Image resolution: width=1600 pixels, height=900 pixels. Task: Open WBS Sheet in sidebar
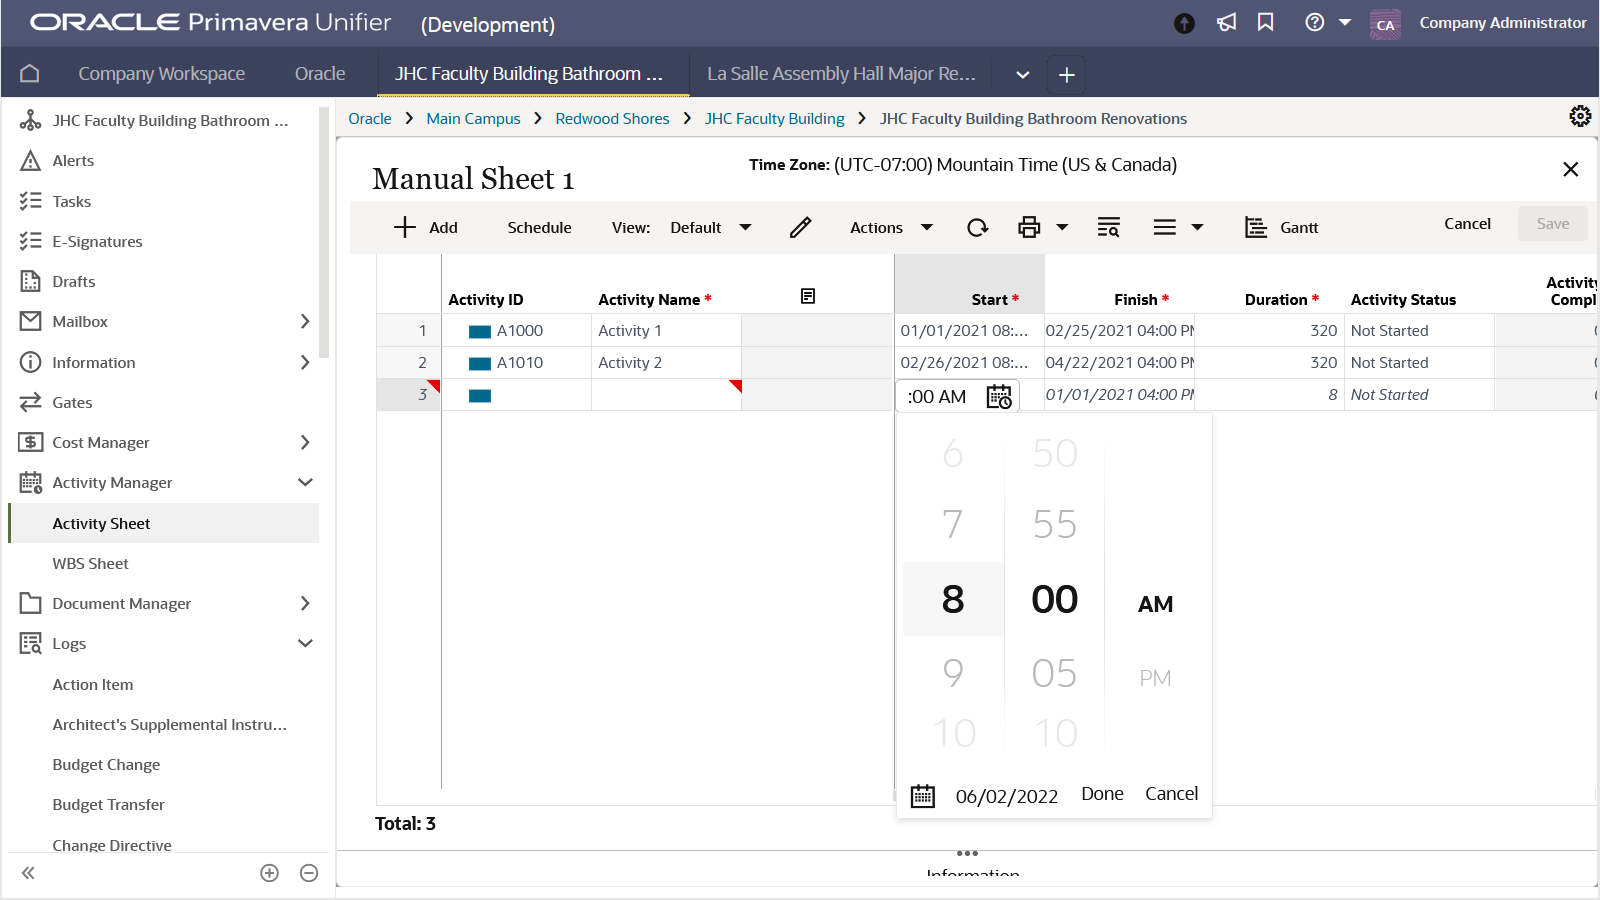pyautogui.click(x=90, y=563)
